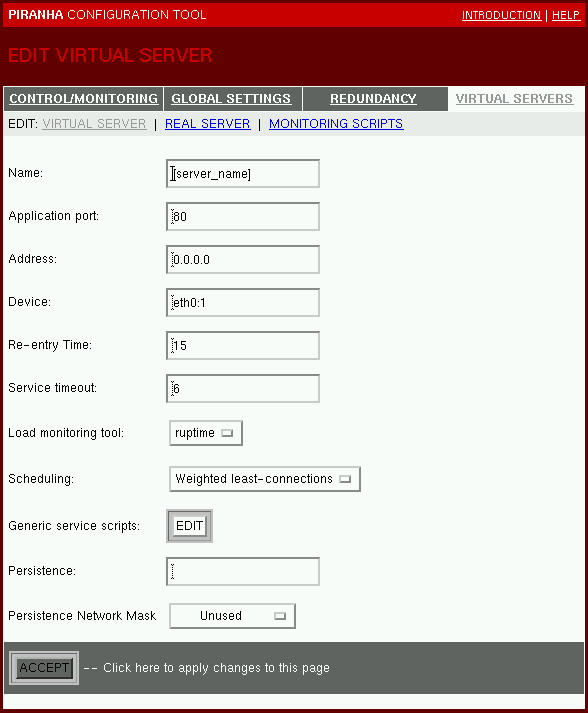Select the Virtual Servers tab
This screenshot has height=713, width=588.
coord(514,99)
